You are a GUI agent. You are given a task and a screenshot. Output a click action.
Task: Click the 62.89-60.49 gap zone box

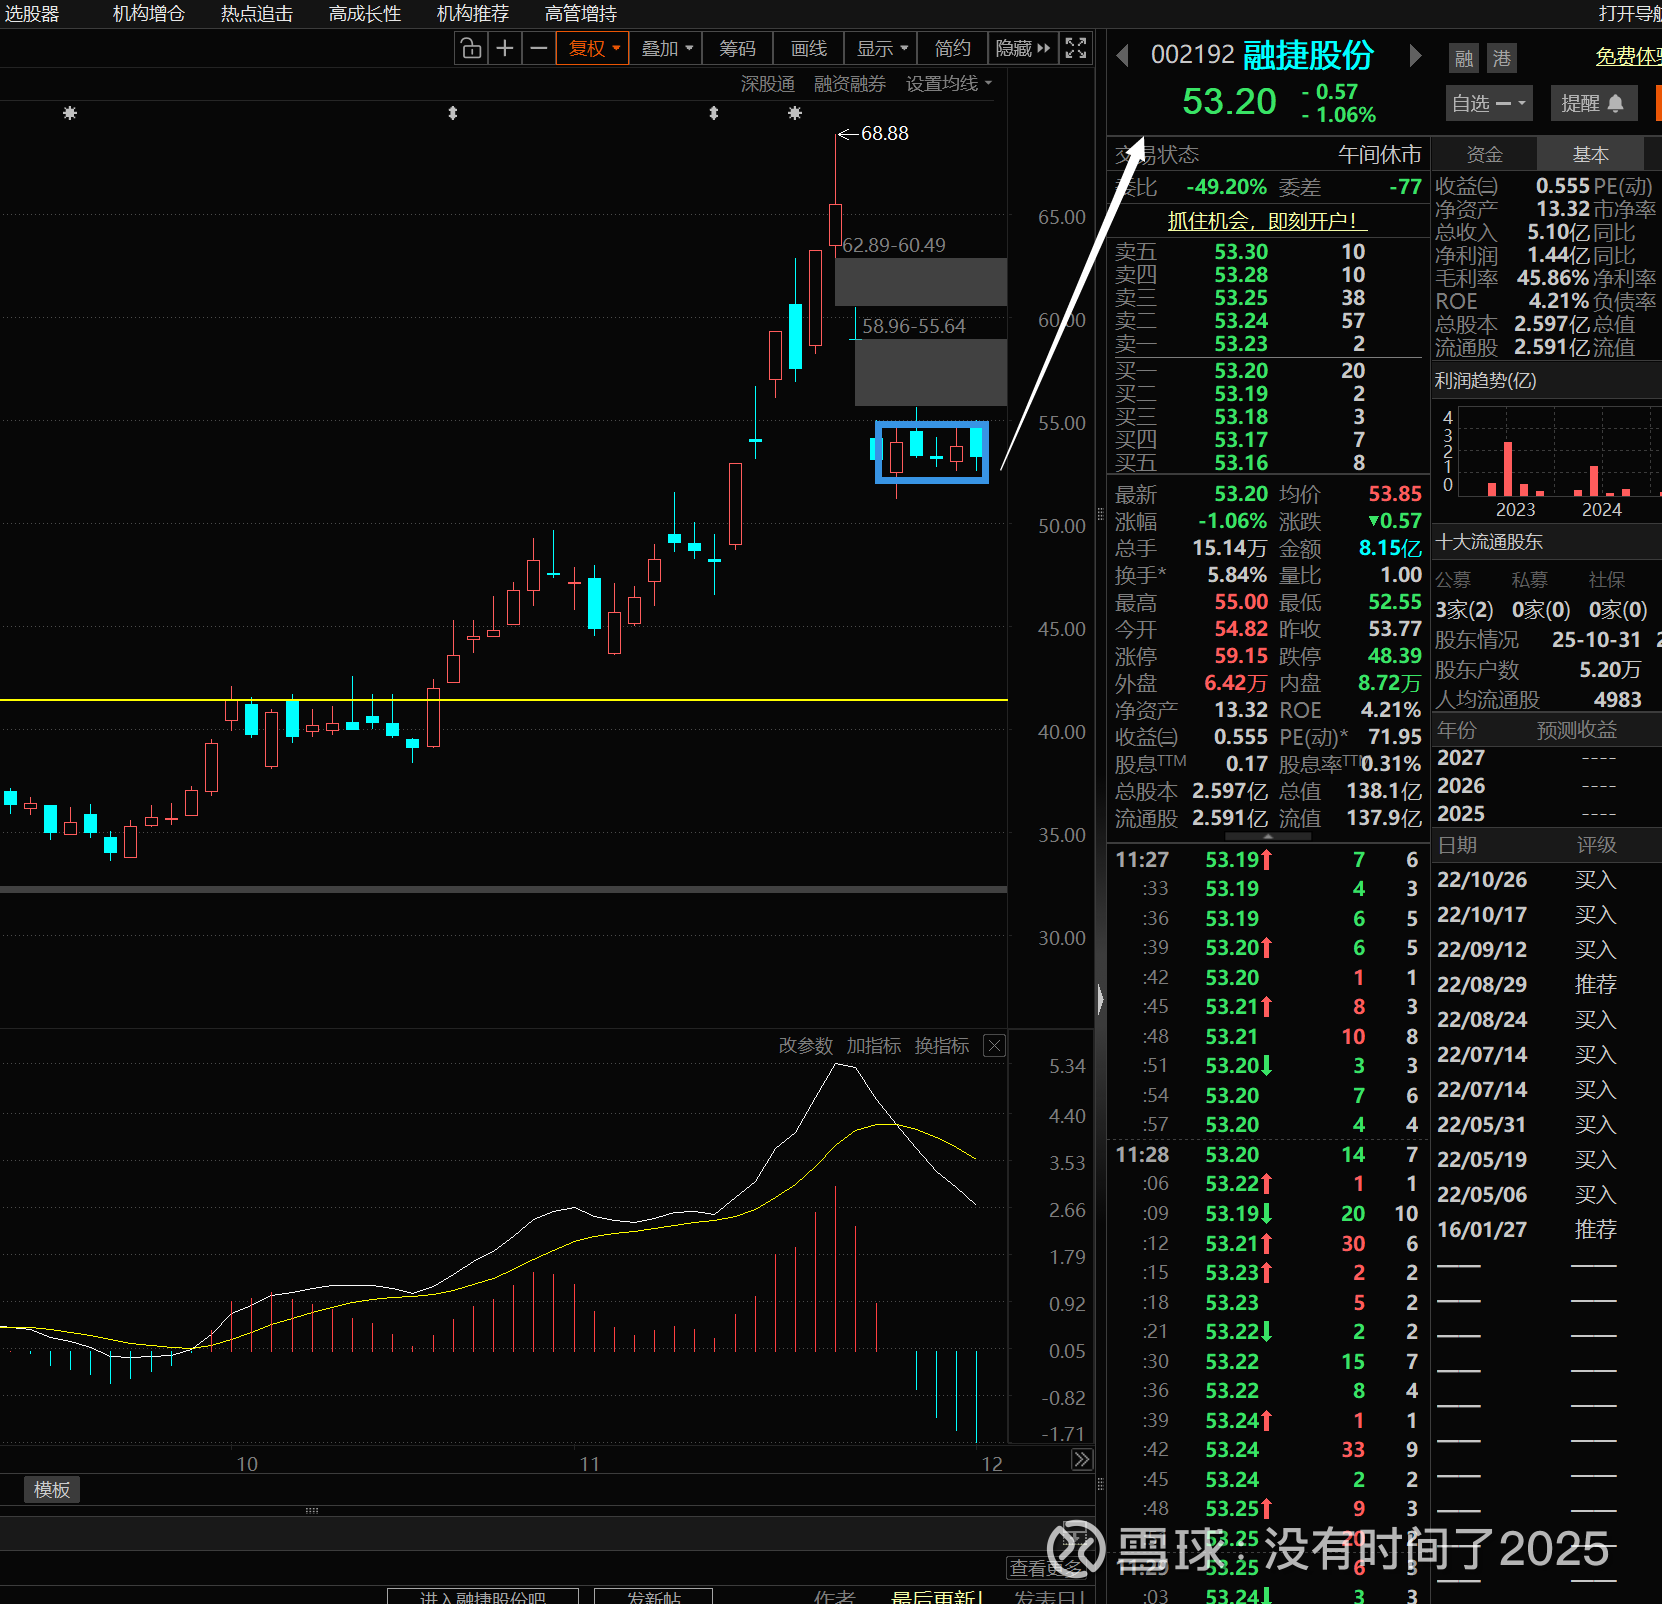tap(921, 282)
